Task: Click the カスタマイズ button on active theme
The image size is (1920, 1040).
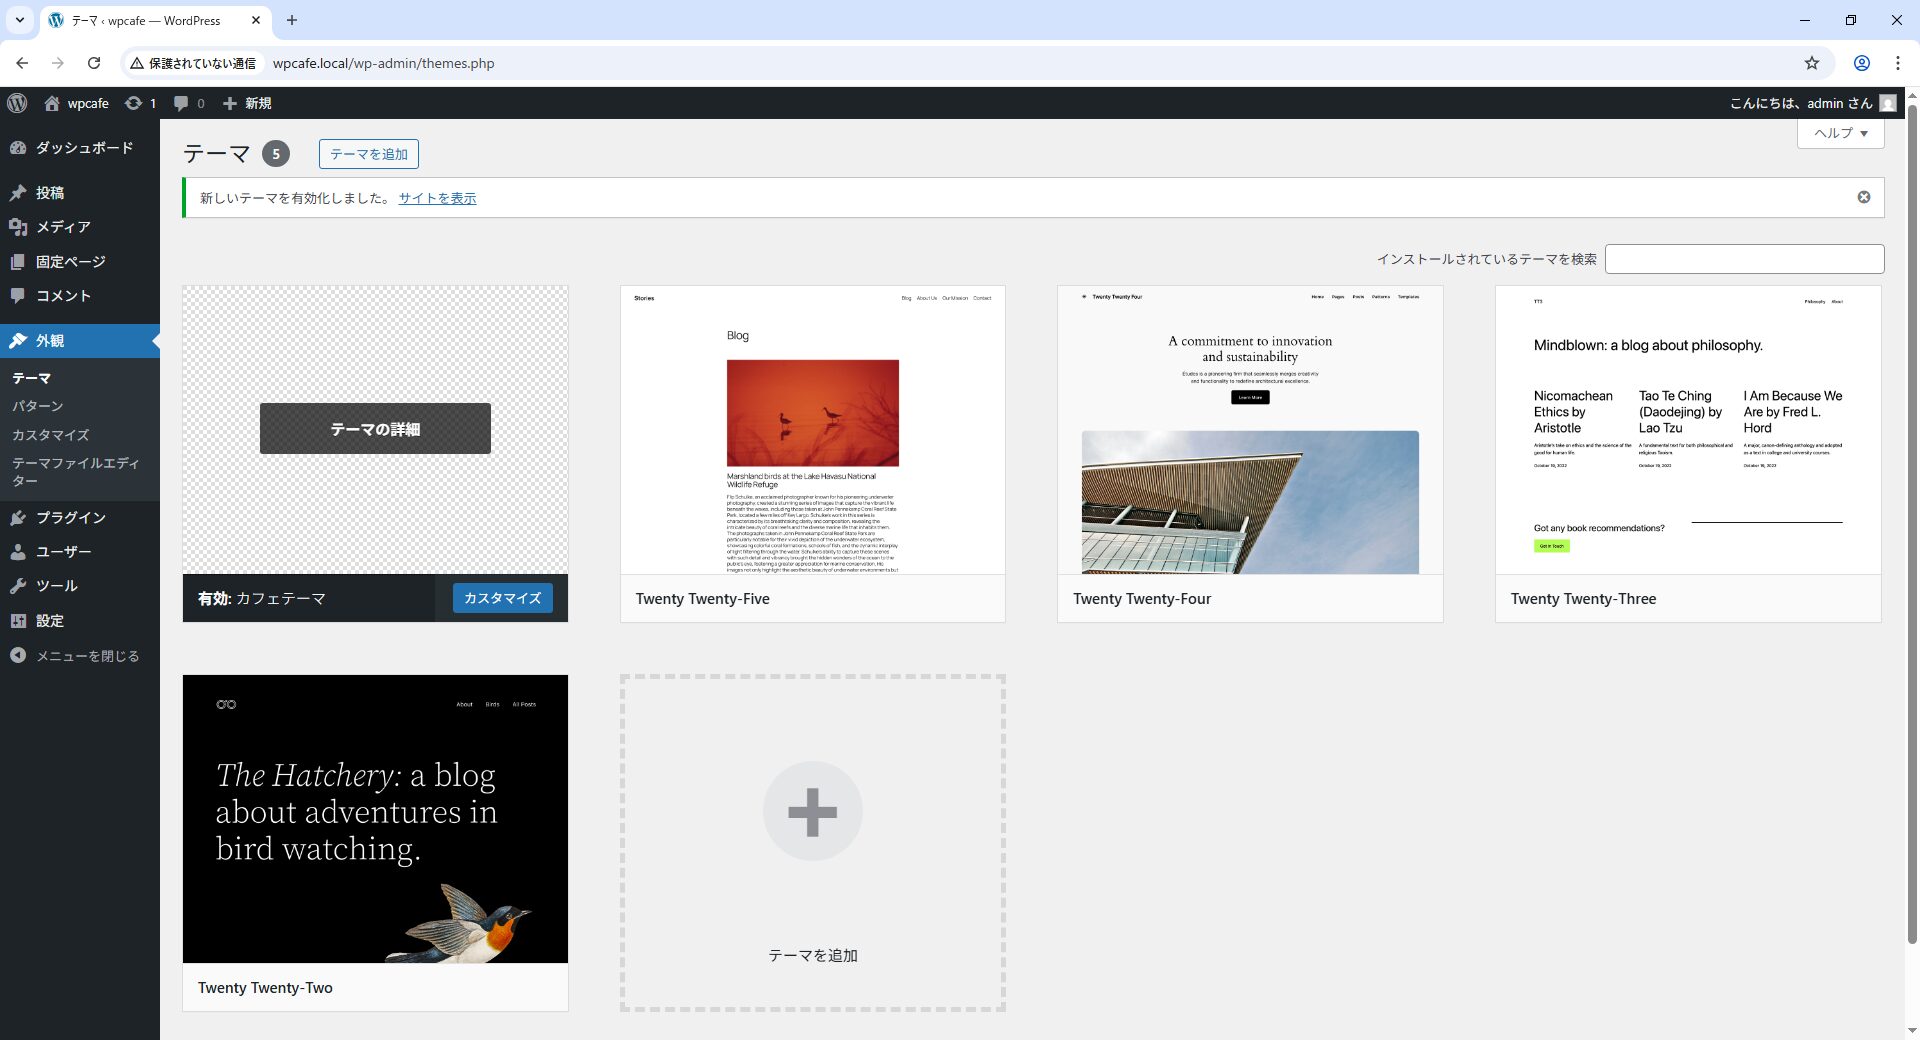Action: (x=502, y=598)
